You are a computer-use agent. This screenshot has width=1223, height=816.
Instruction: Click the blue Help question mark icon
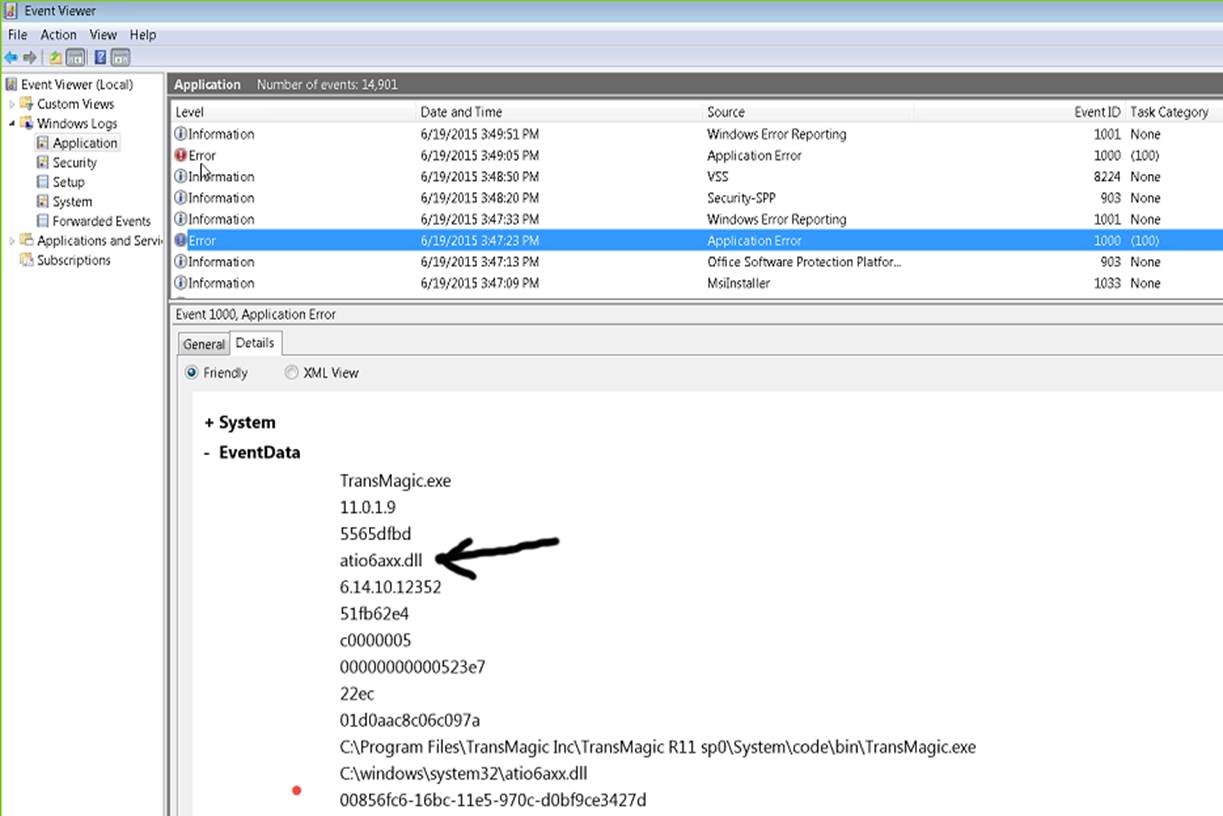[101, 58]
